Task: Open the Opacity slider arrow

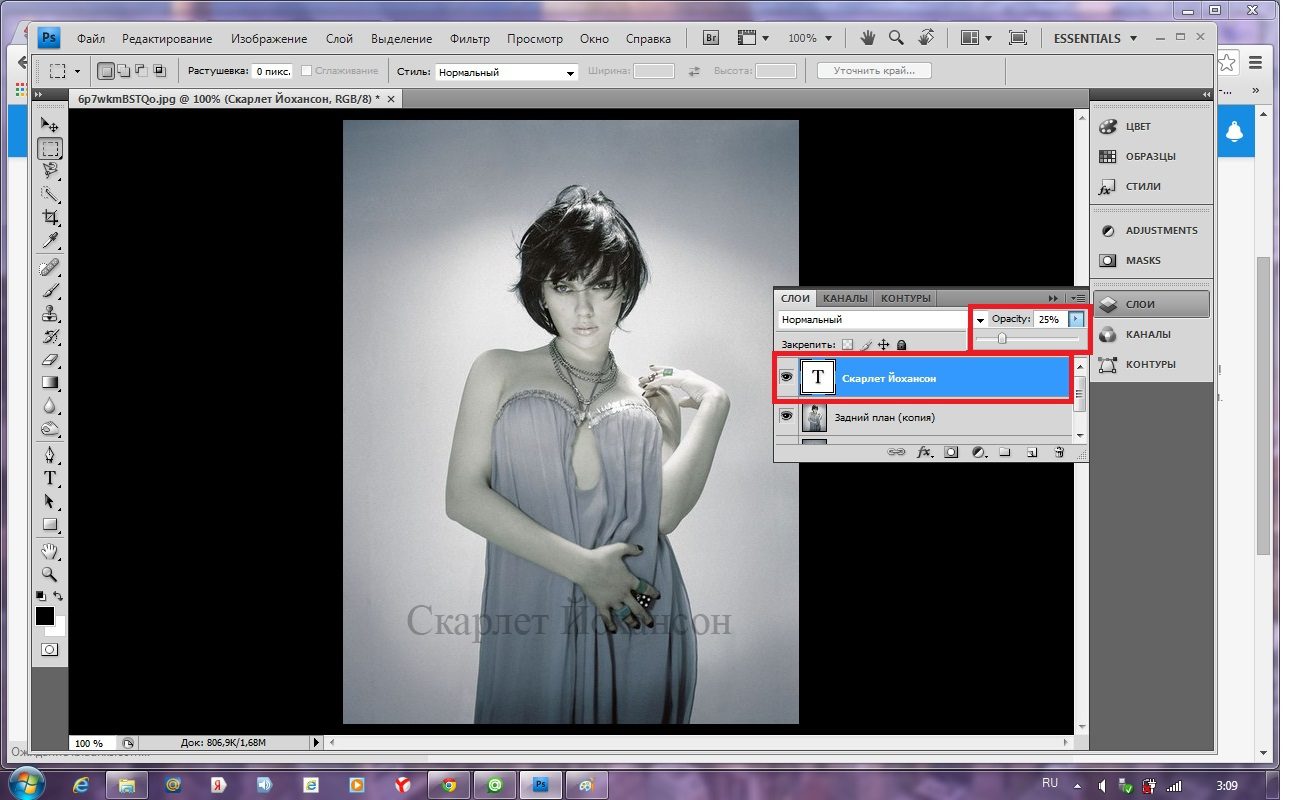Action: pyautogui.click(x=1076, y=319)
